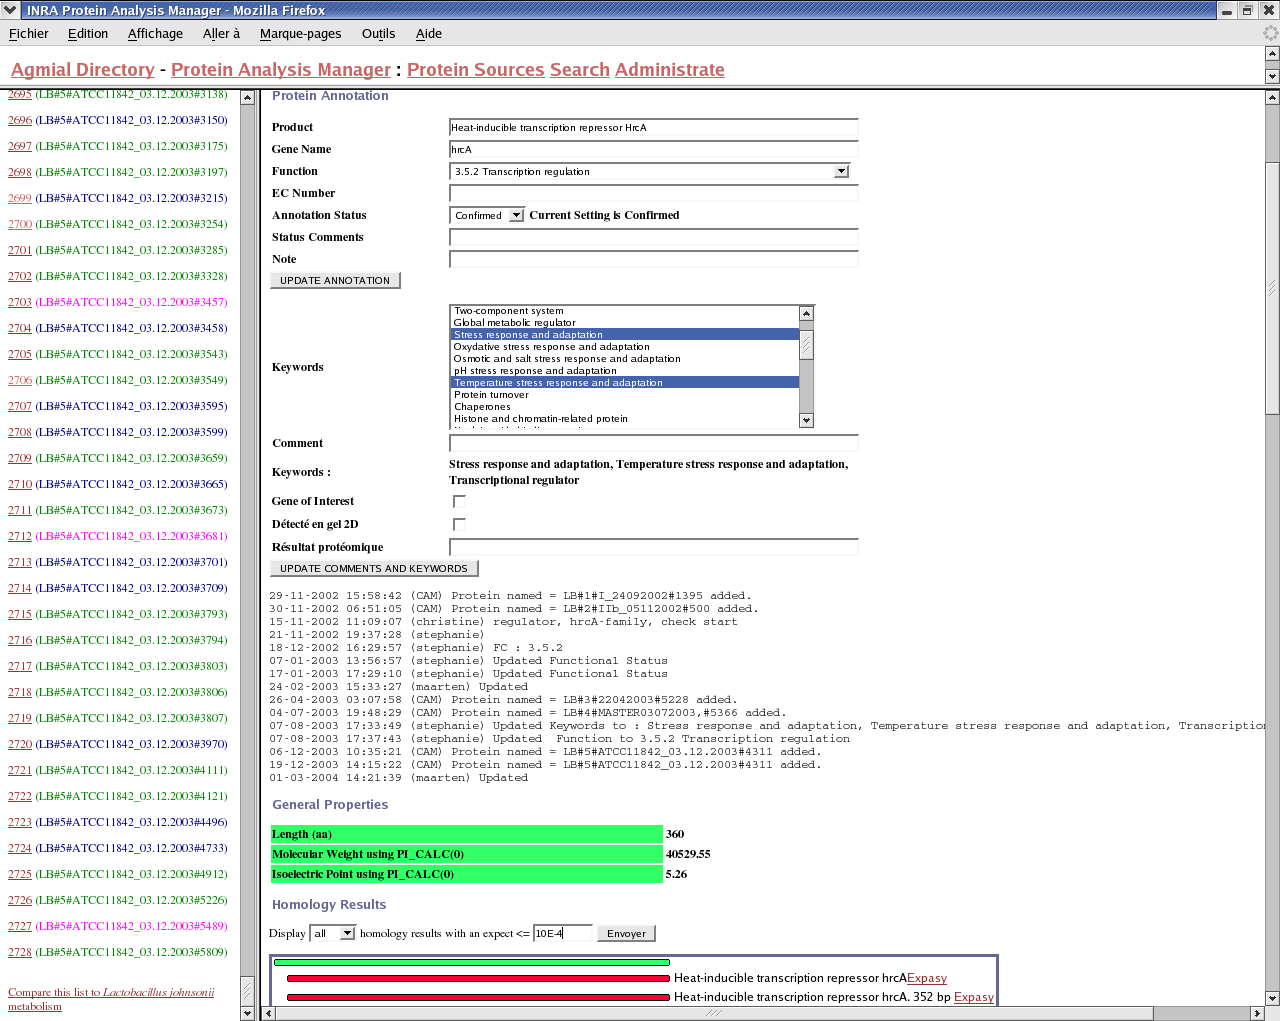
Task: Click main annotation frame scroll-up arrow
Action: click(x=1272, y=98)
